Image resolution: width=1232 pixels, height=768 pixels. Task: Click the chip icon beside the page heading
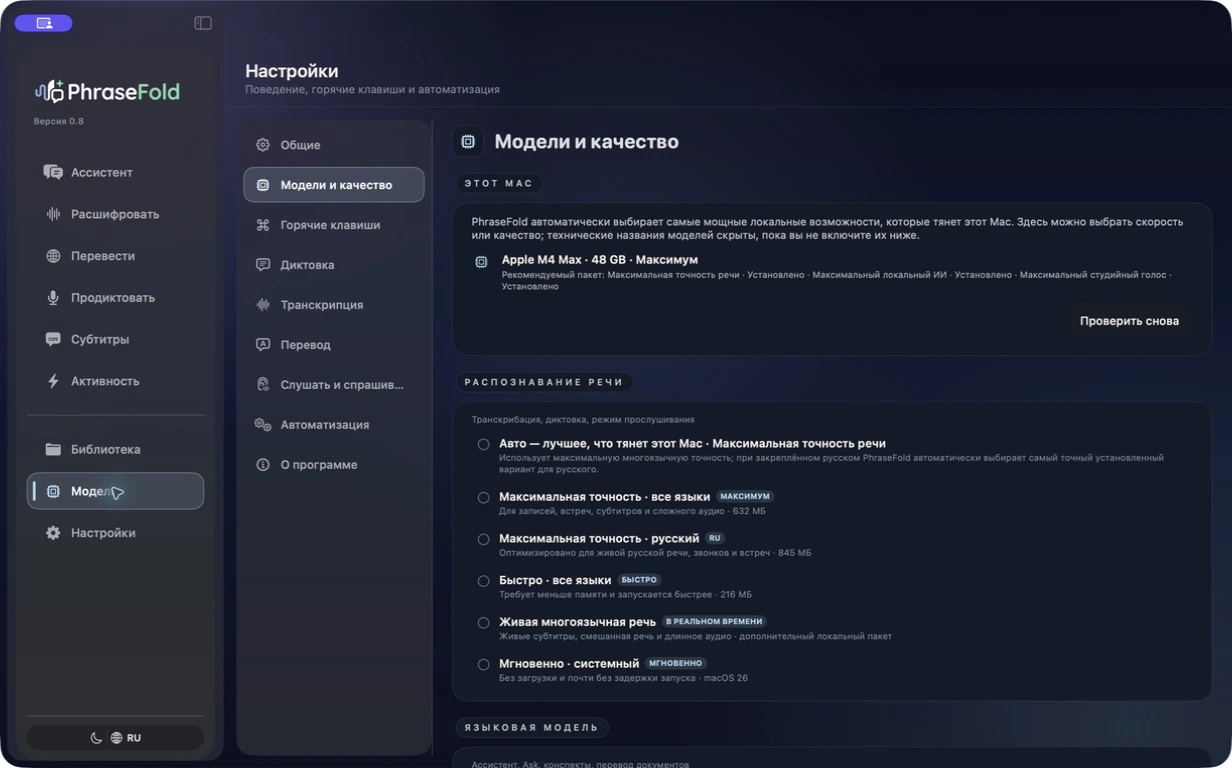(x=468, y=142)
